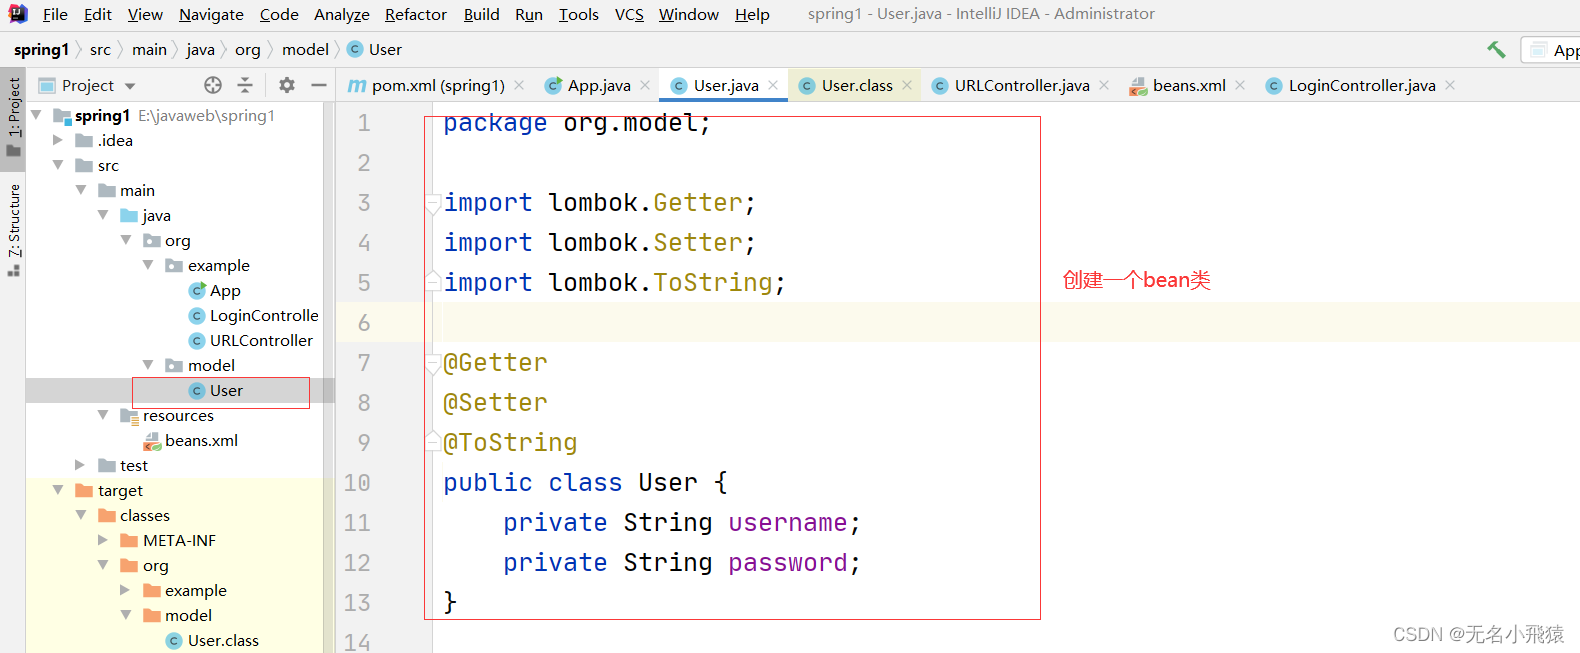Close the User.java editor tab
This screenshot has height=653, width=1580.
tap(773, 85)
